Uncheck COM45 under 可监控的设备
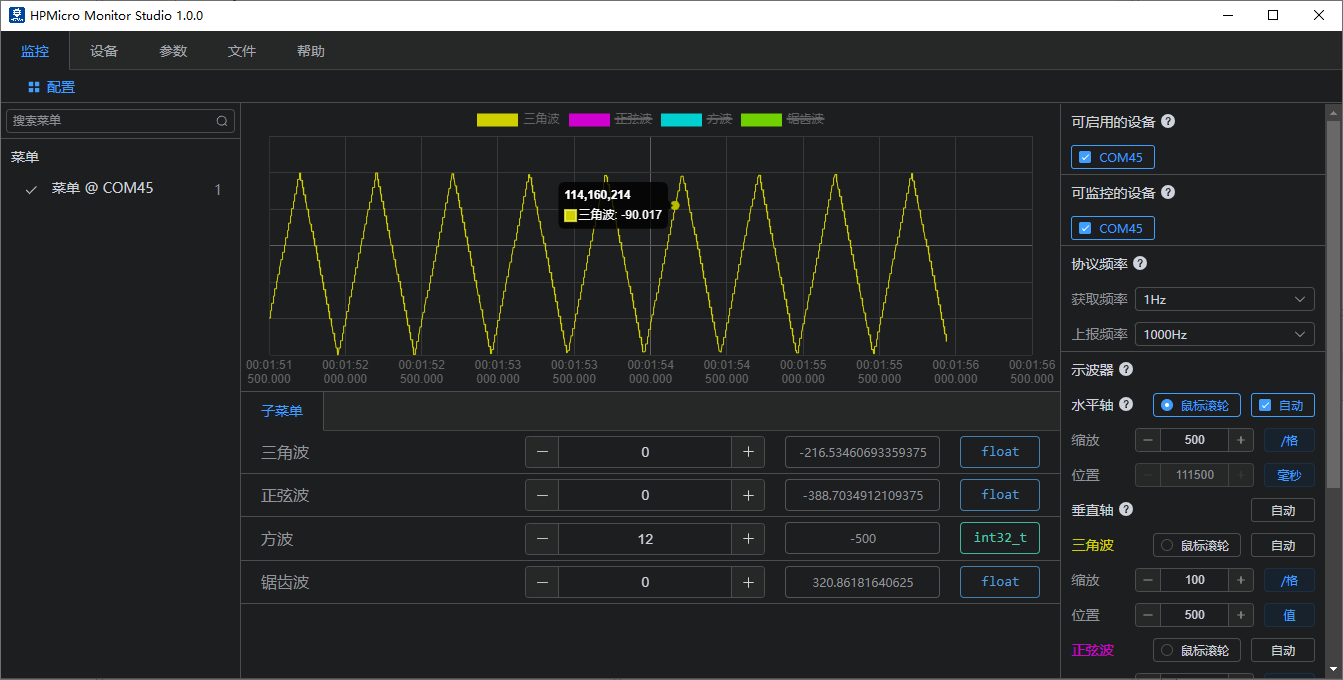1343x680 pixels. 1085,228
